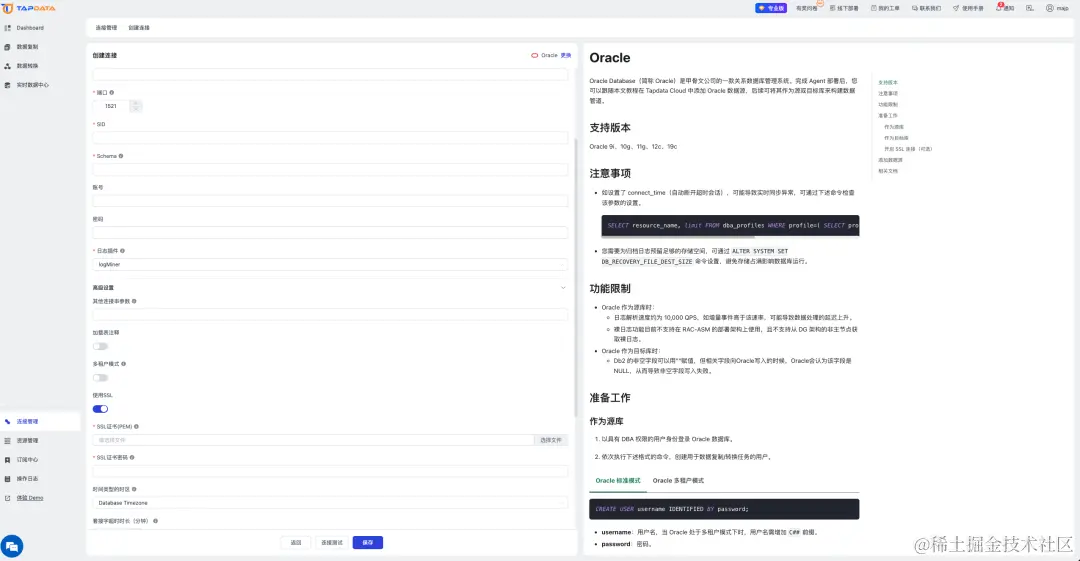
Task: Open the 通知 notifications bell
Action: (x=1005, y=8)
